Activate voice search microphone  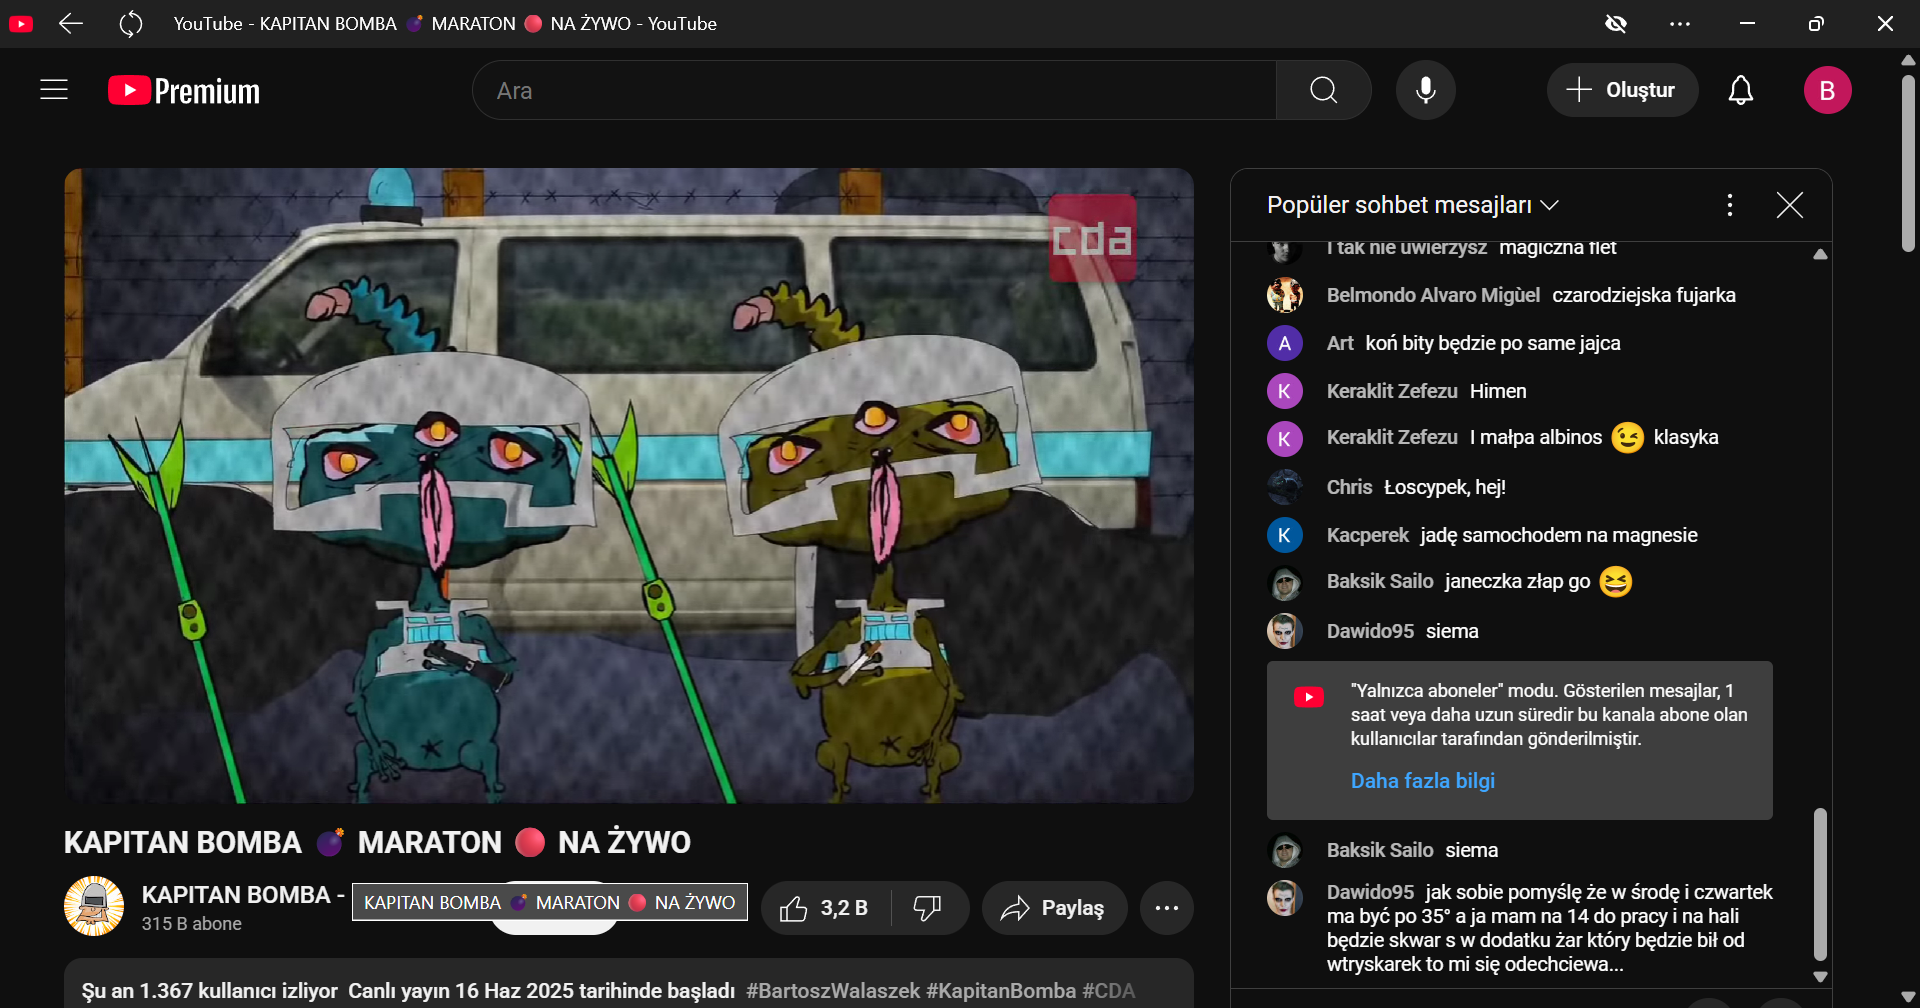[1426, 90]
